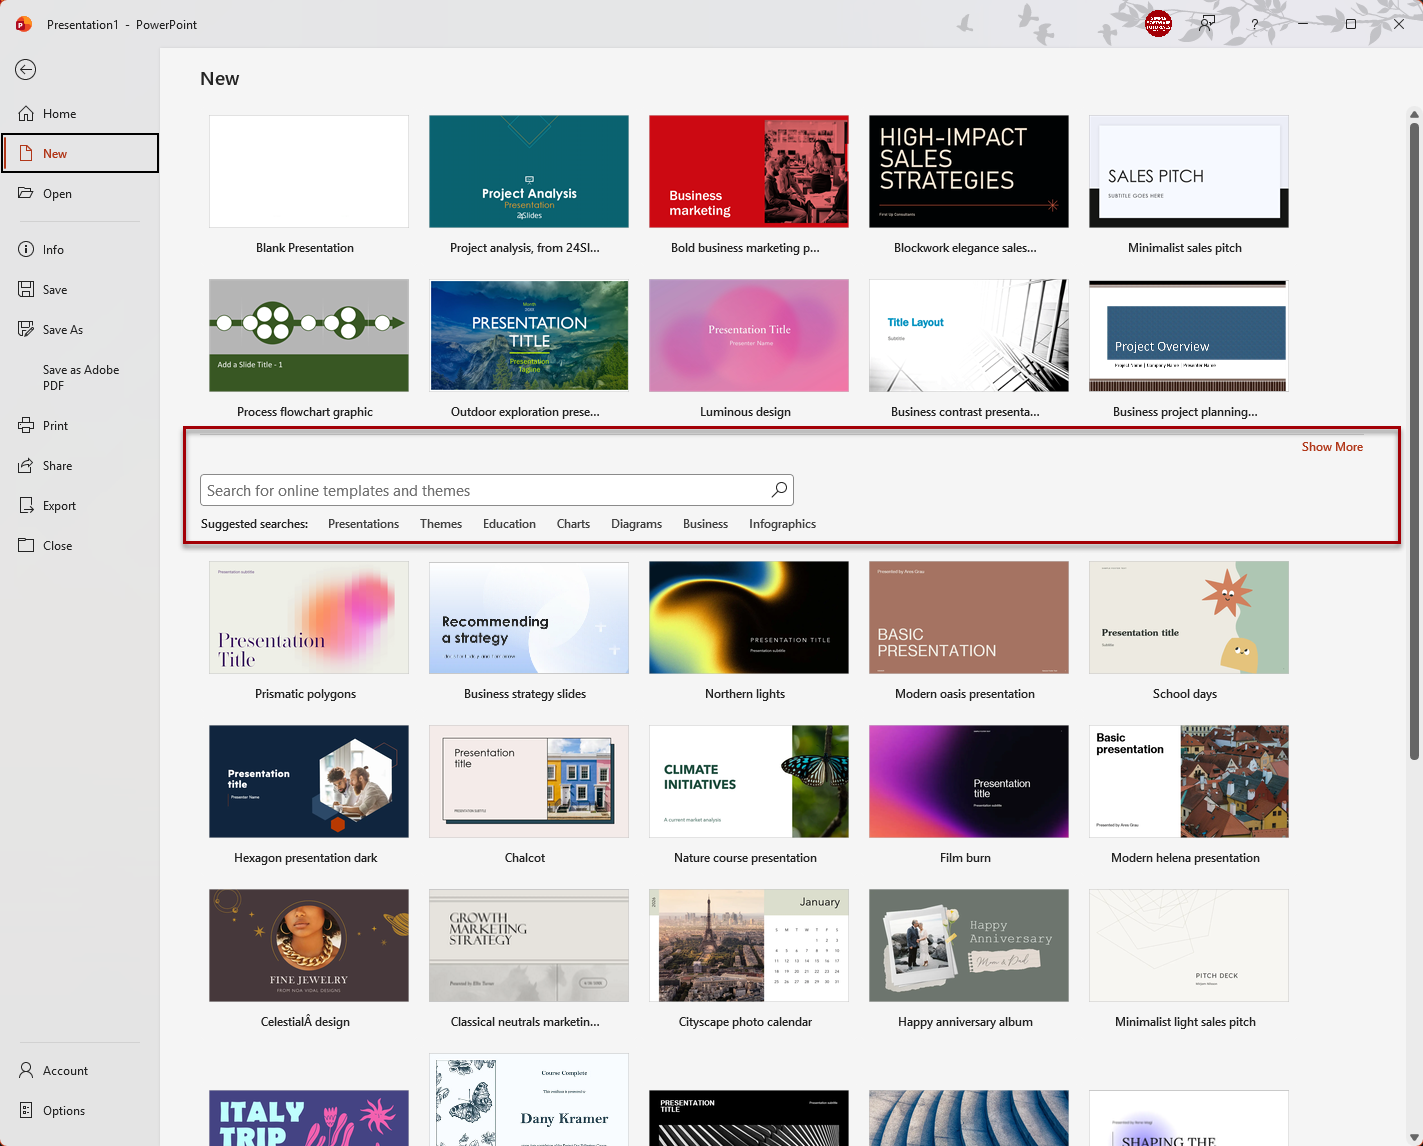This screenshot has width=1423, height=1146.
Task: Open the School days template
Action: point(1189,617)
